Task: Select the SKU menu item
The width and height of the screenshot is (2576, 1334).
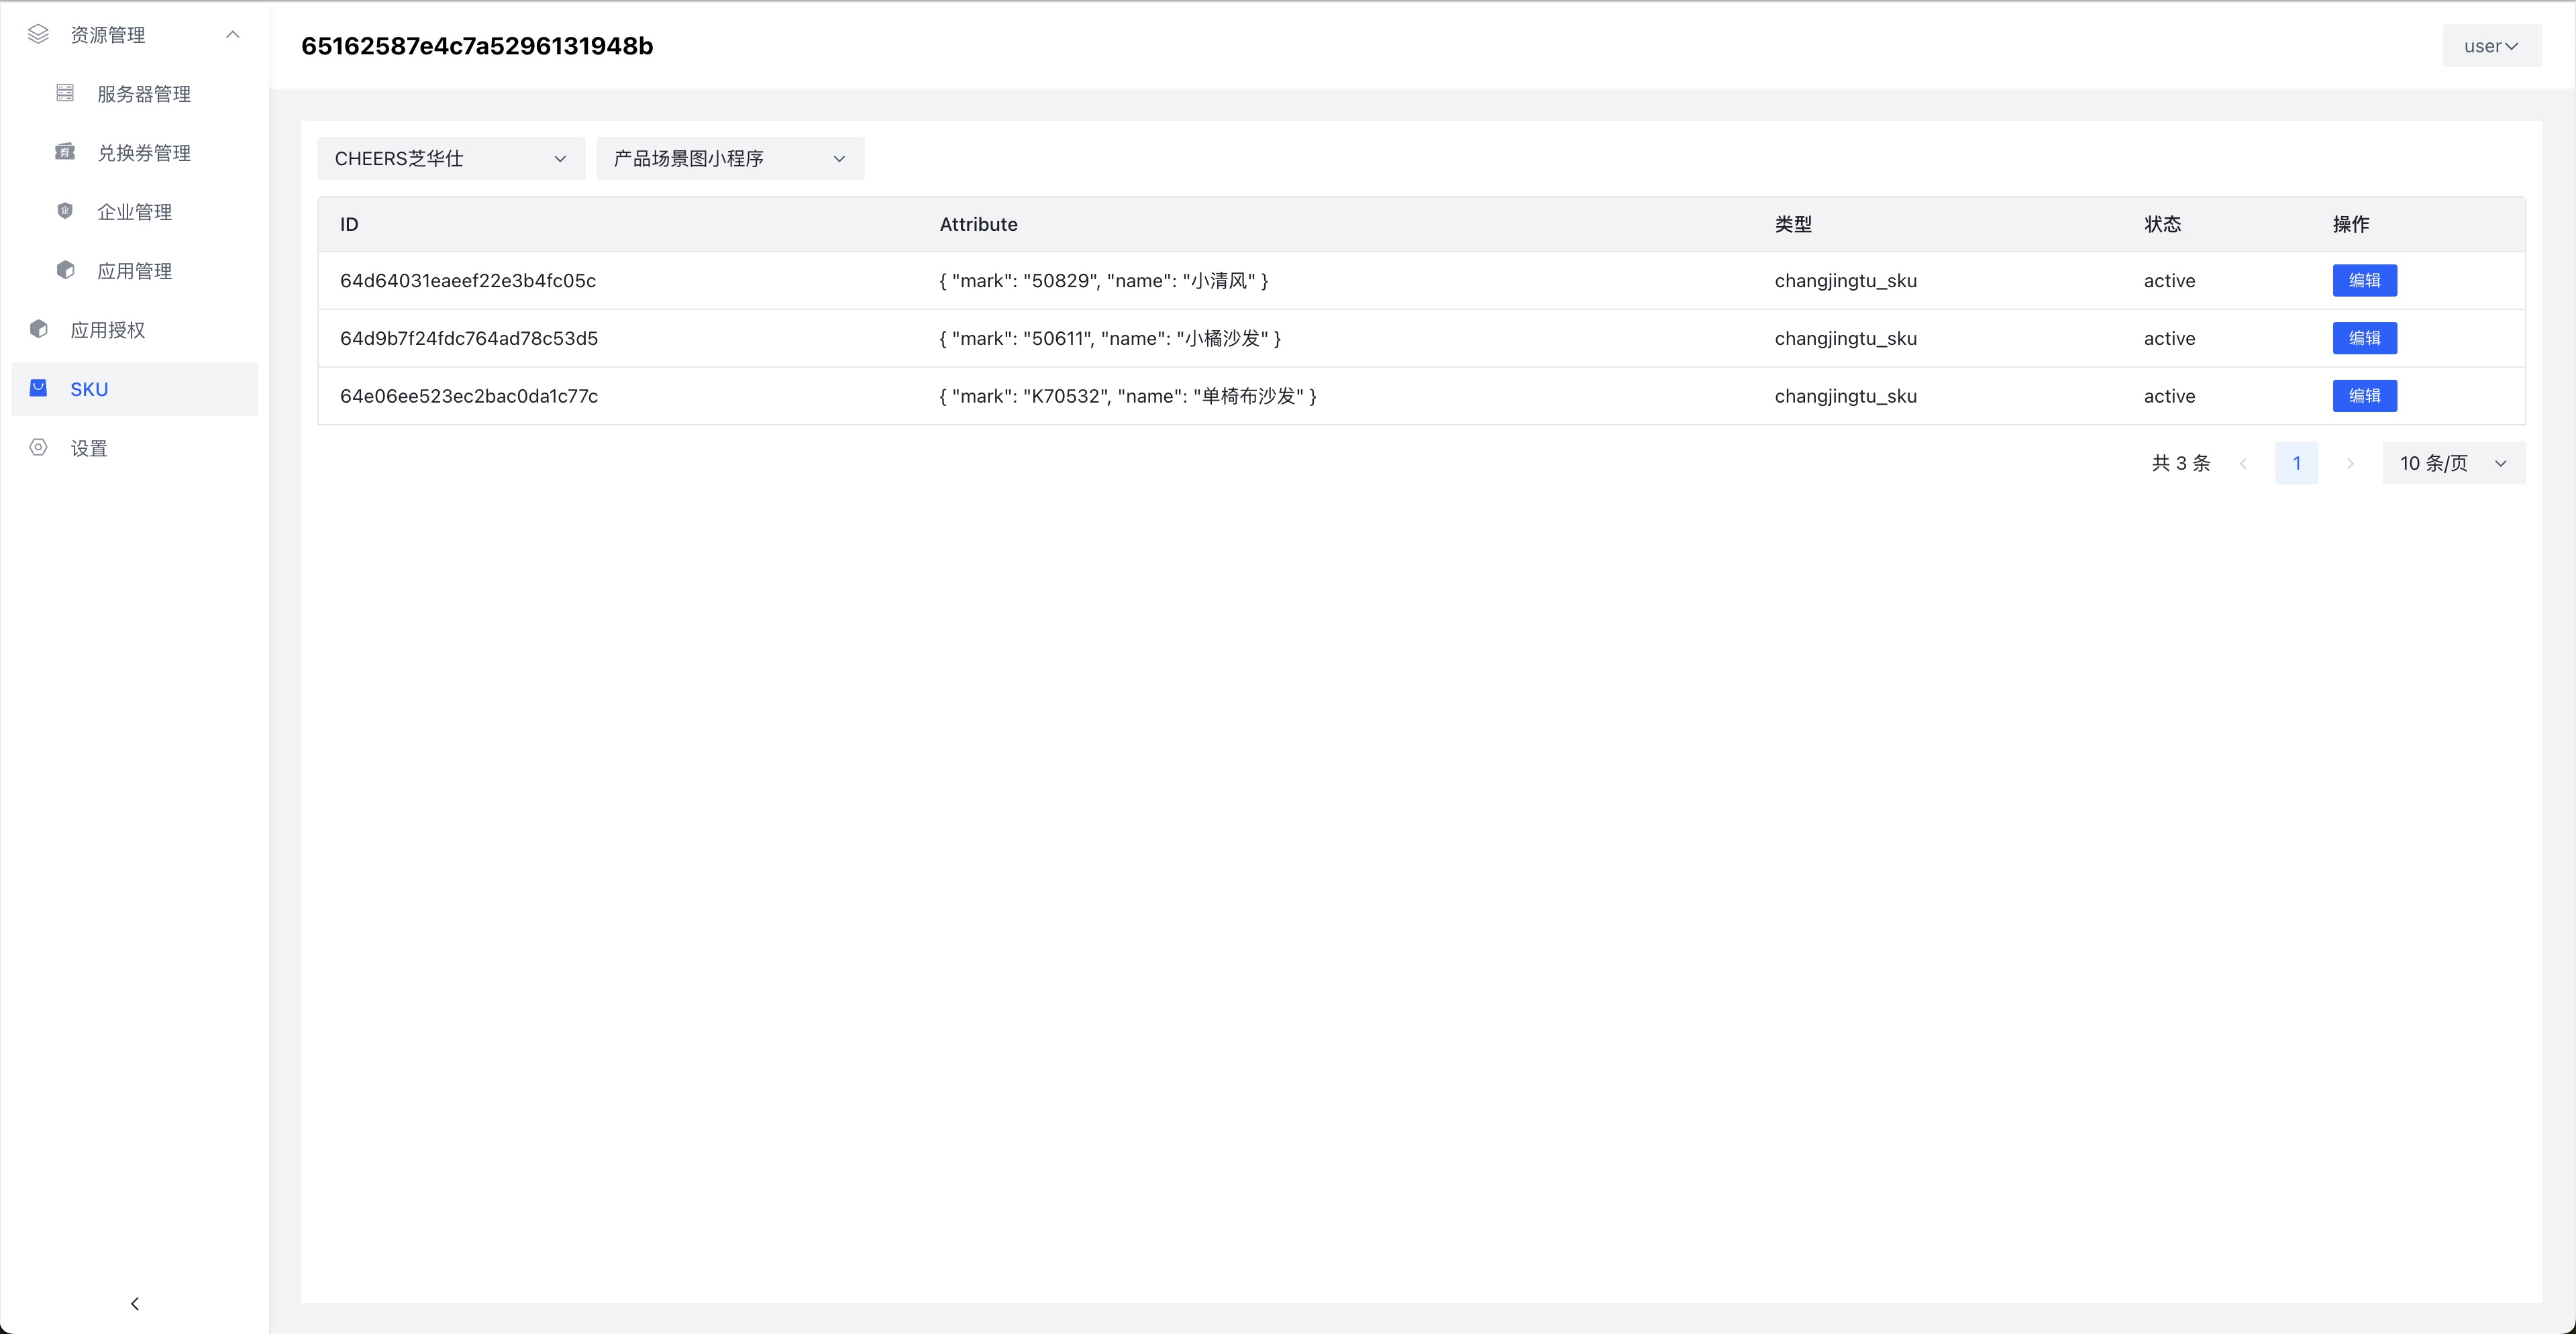Action: coord(135,389)
